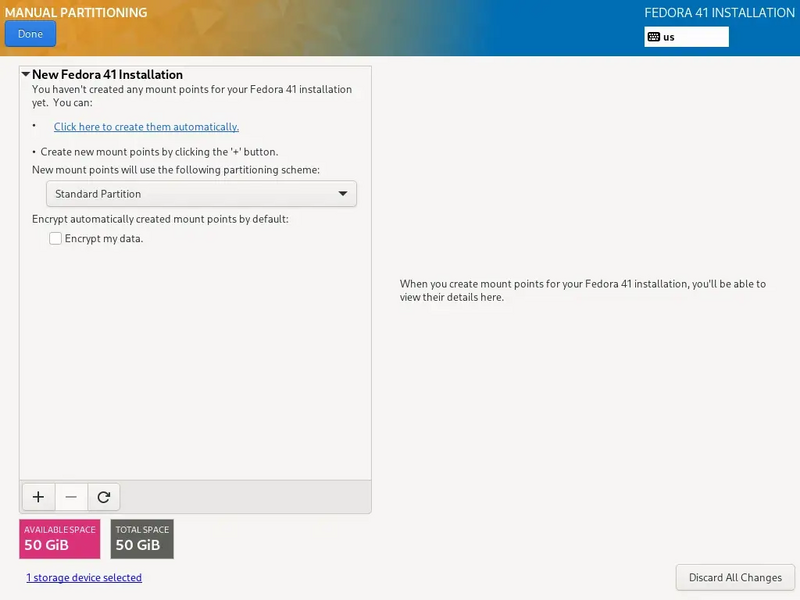Click the gray TOTAL SPACE badge
The image size is (800, 600).
pos(141,538)
